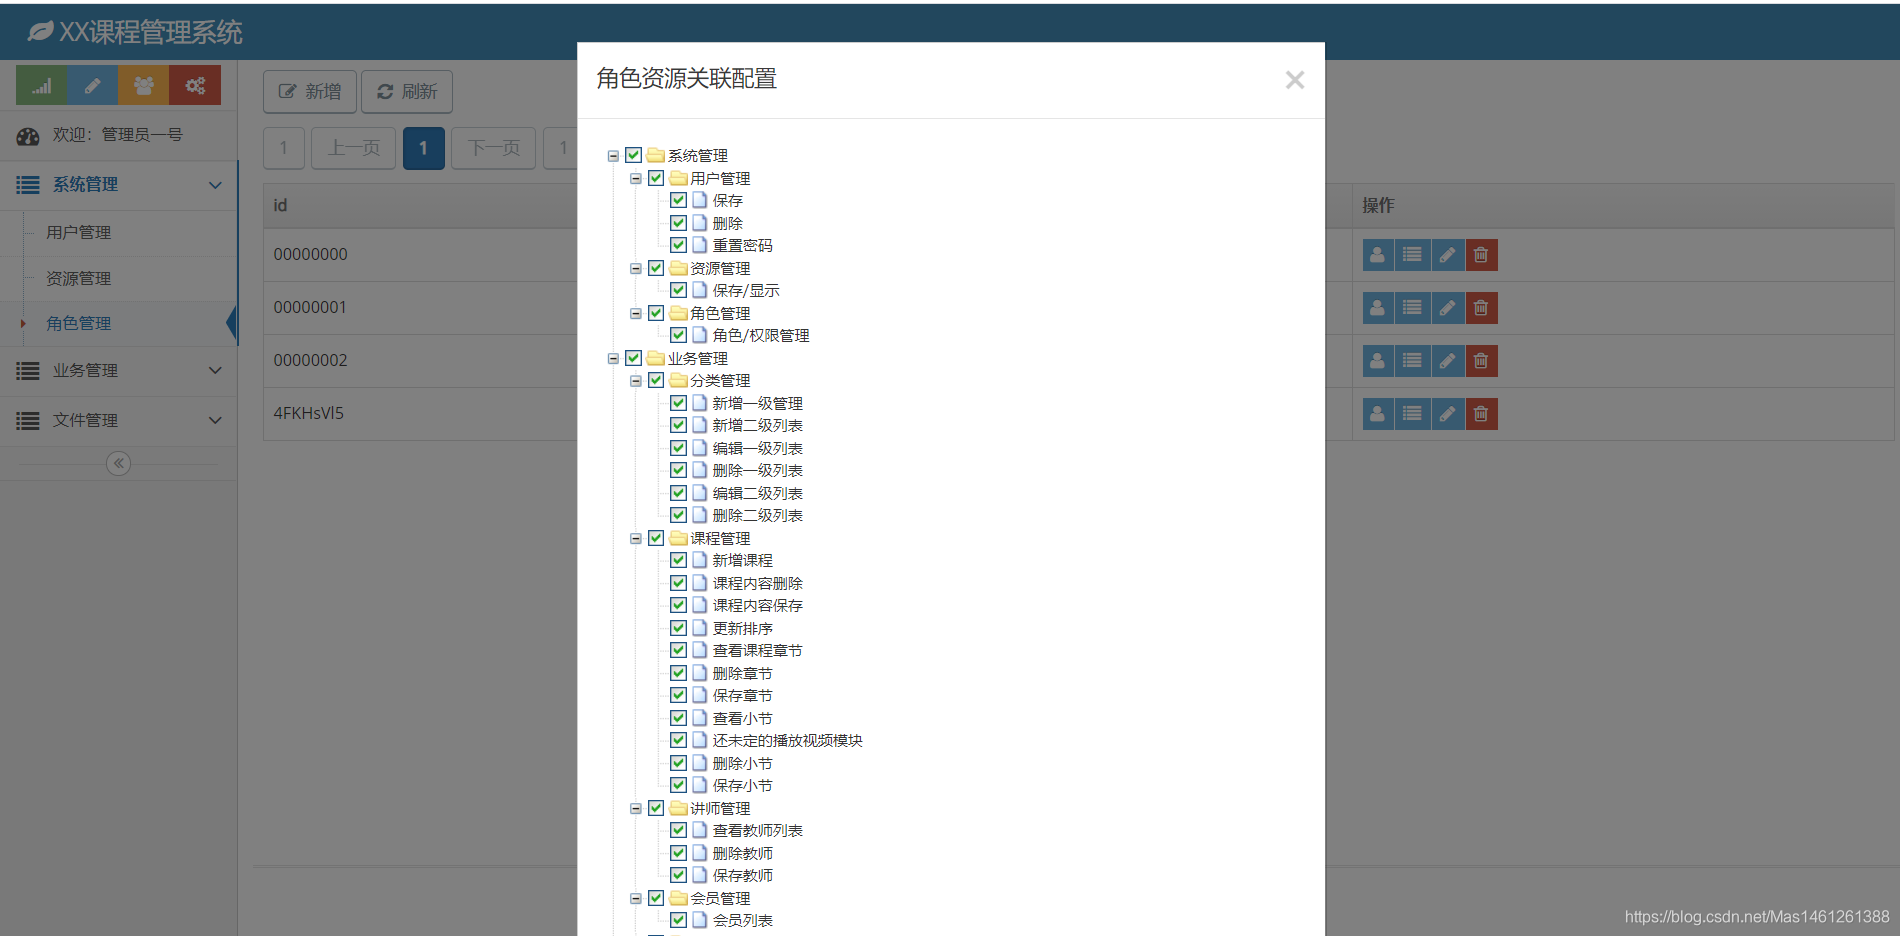Expand 文件管理 sidebar menu

click(118, 420)
